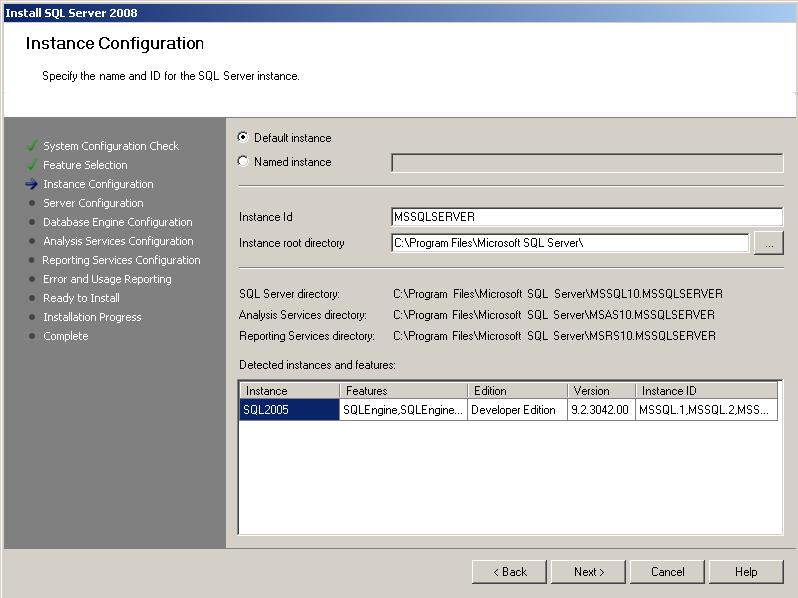Select the System Configuration Check step
This screenshot has height=598, width=798.
coord(111,146)
